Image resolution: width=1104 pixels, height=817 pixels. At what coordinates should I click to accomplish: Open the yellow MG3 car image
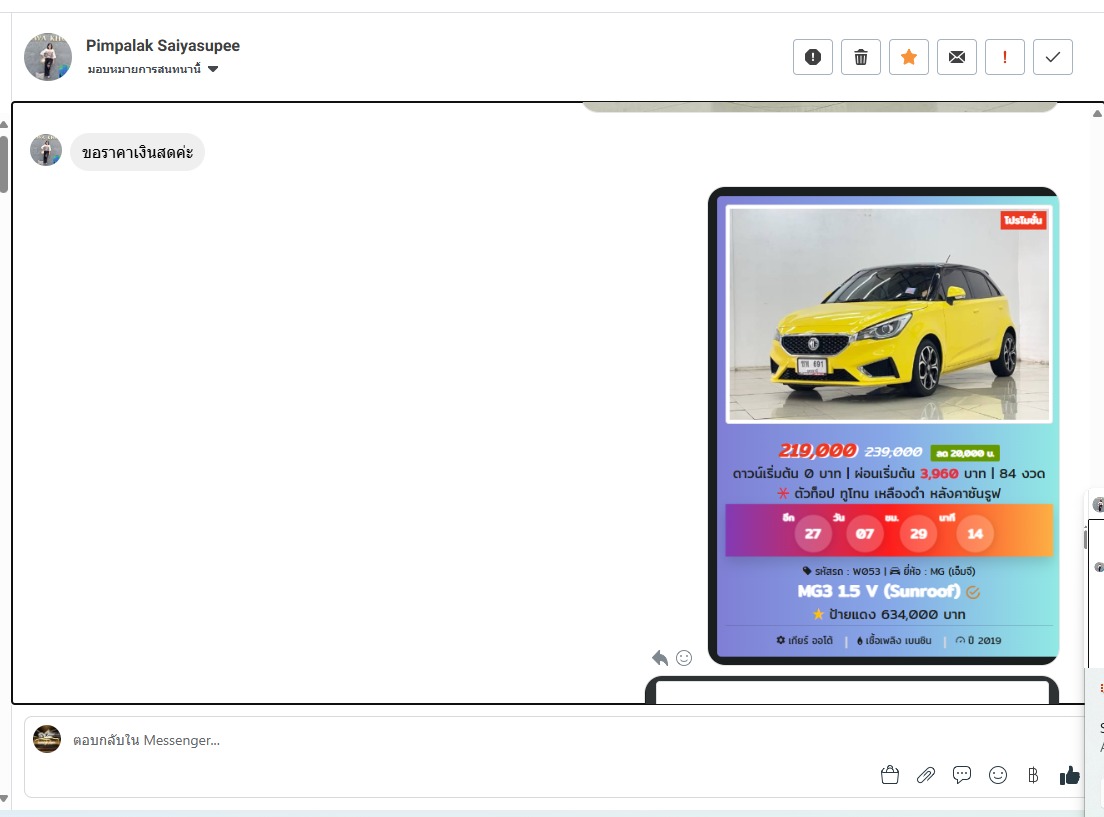(889, 314)
